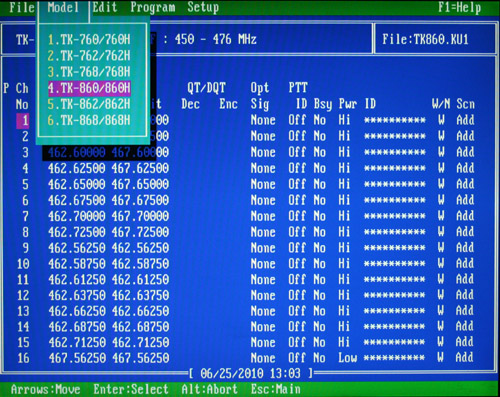Click W/N value W for channel 7
500x397 pixels.
[441, 216]
